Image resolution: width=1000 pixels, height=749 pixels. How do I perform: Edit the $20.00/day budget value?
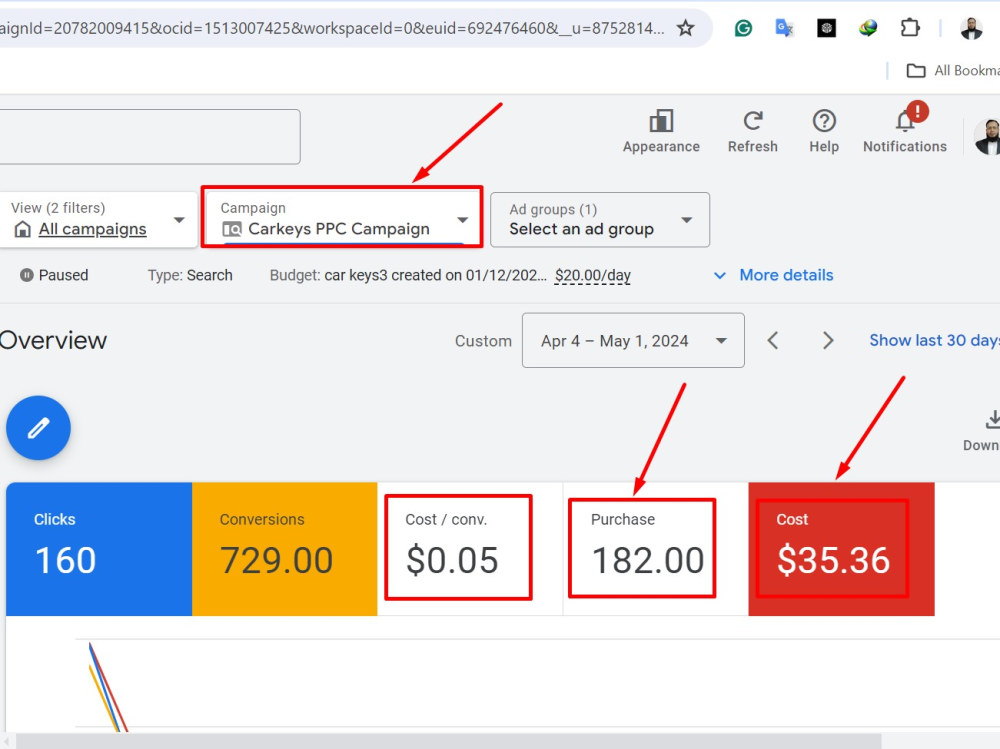click(592, 276)
